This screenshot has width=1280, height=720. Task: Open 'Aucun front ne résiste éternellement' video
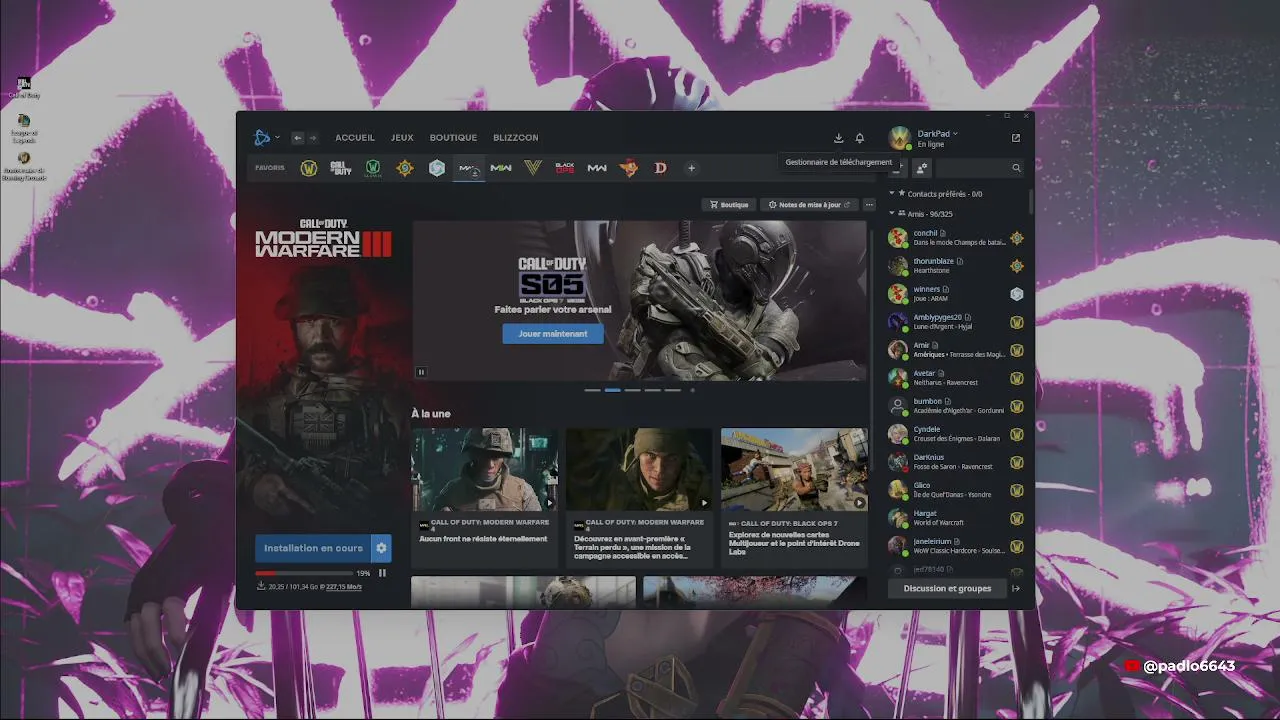click(485, 497)
